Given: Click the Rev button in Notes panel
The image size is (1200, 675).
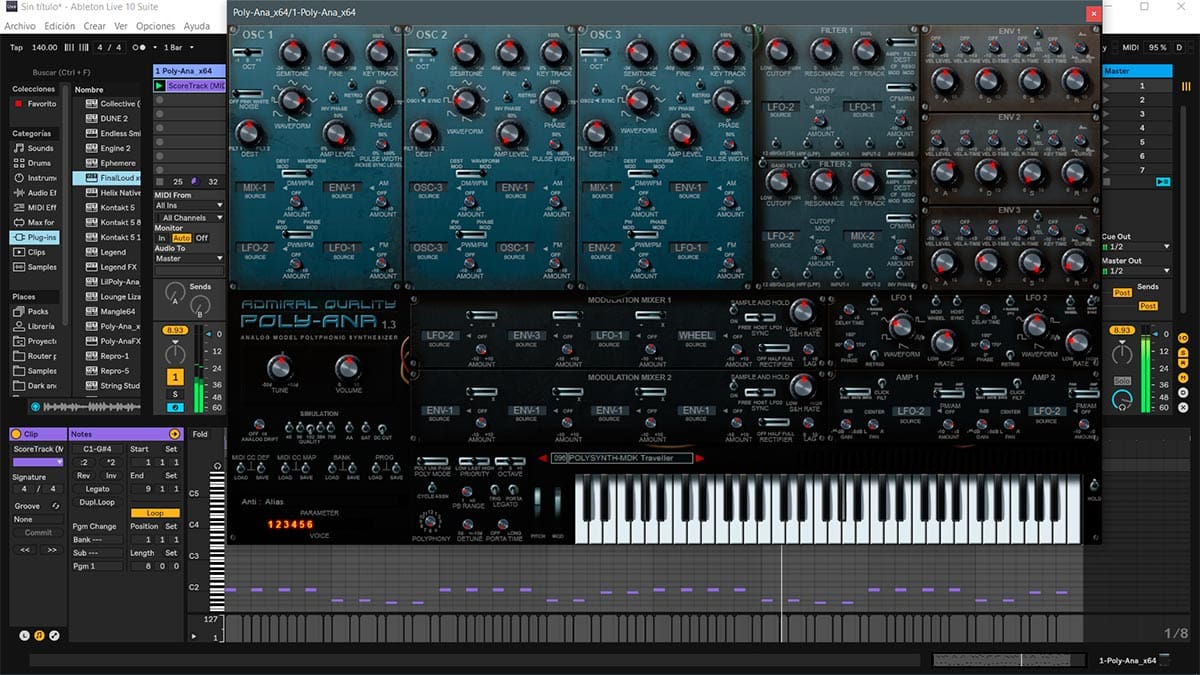Looking at the screenshot, I should 84,476.
